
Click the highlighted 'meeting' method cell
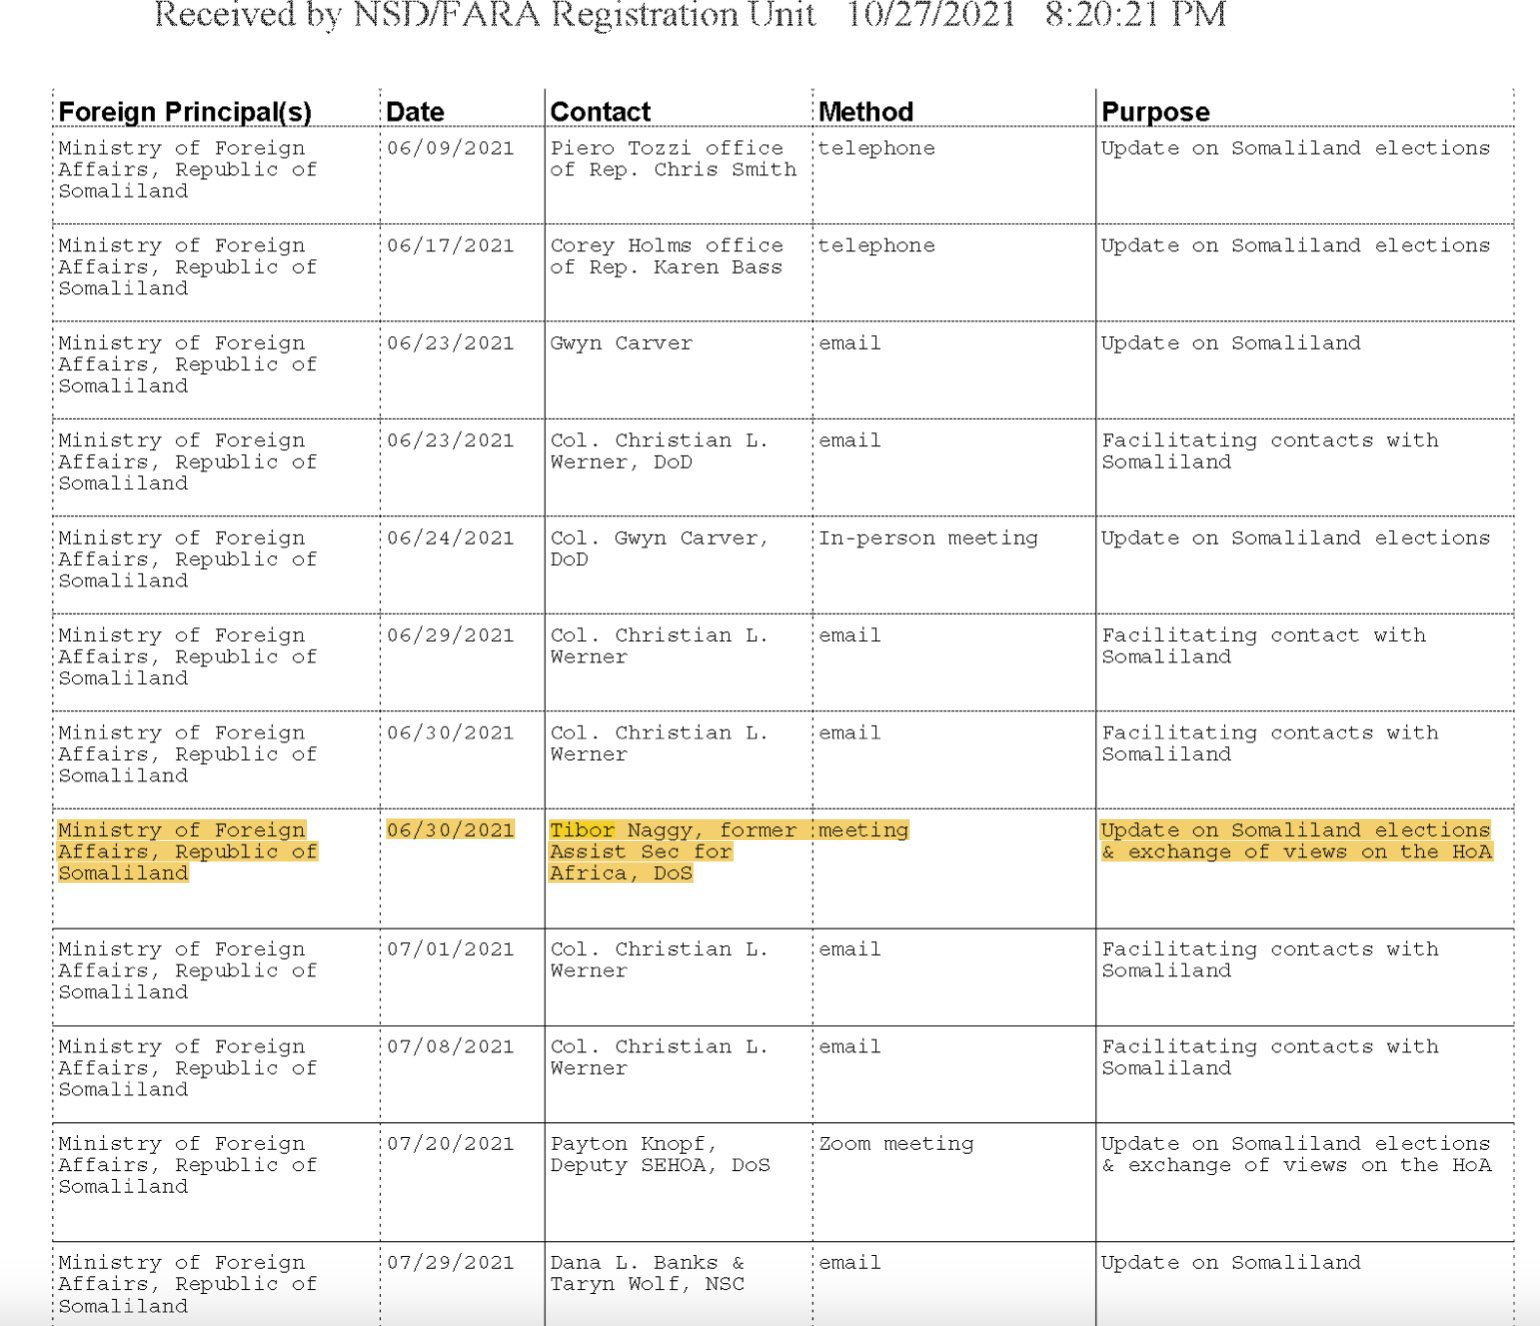pyautogui.click(x=863, y=830)
